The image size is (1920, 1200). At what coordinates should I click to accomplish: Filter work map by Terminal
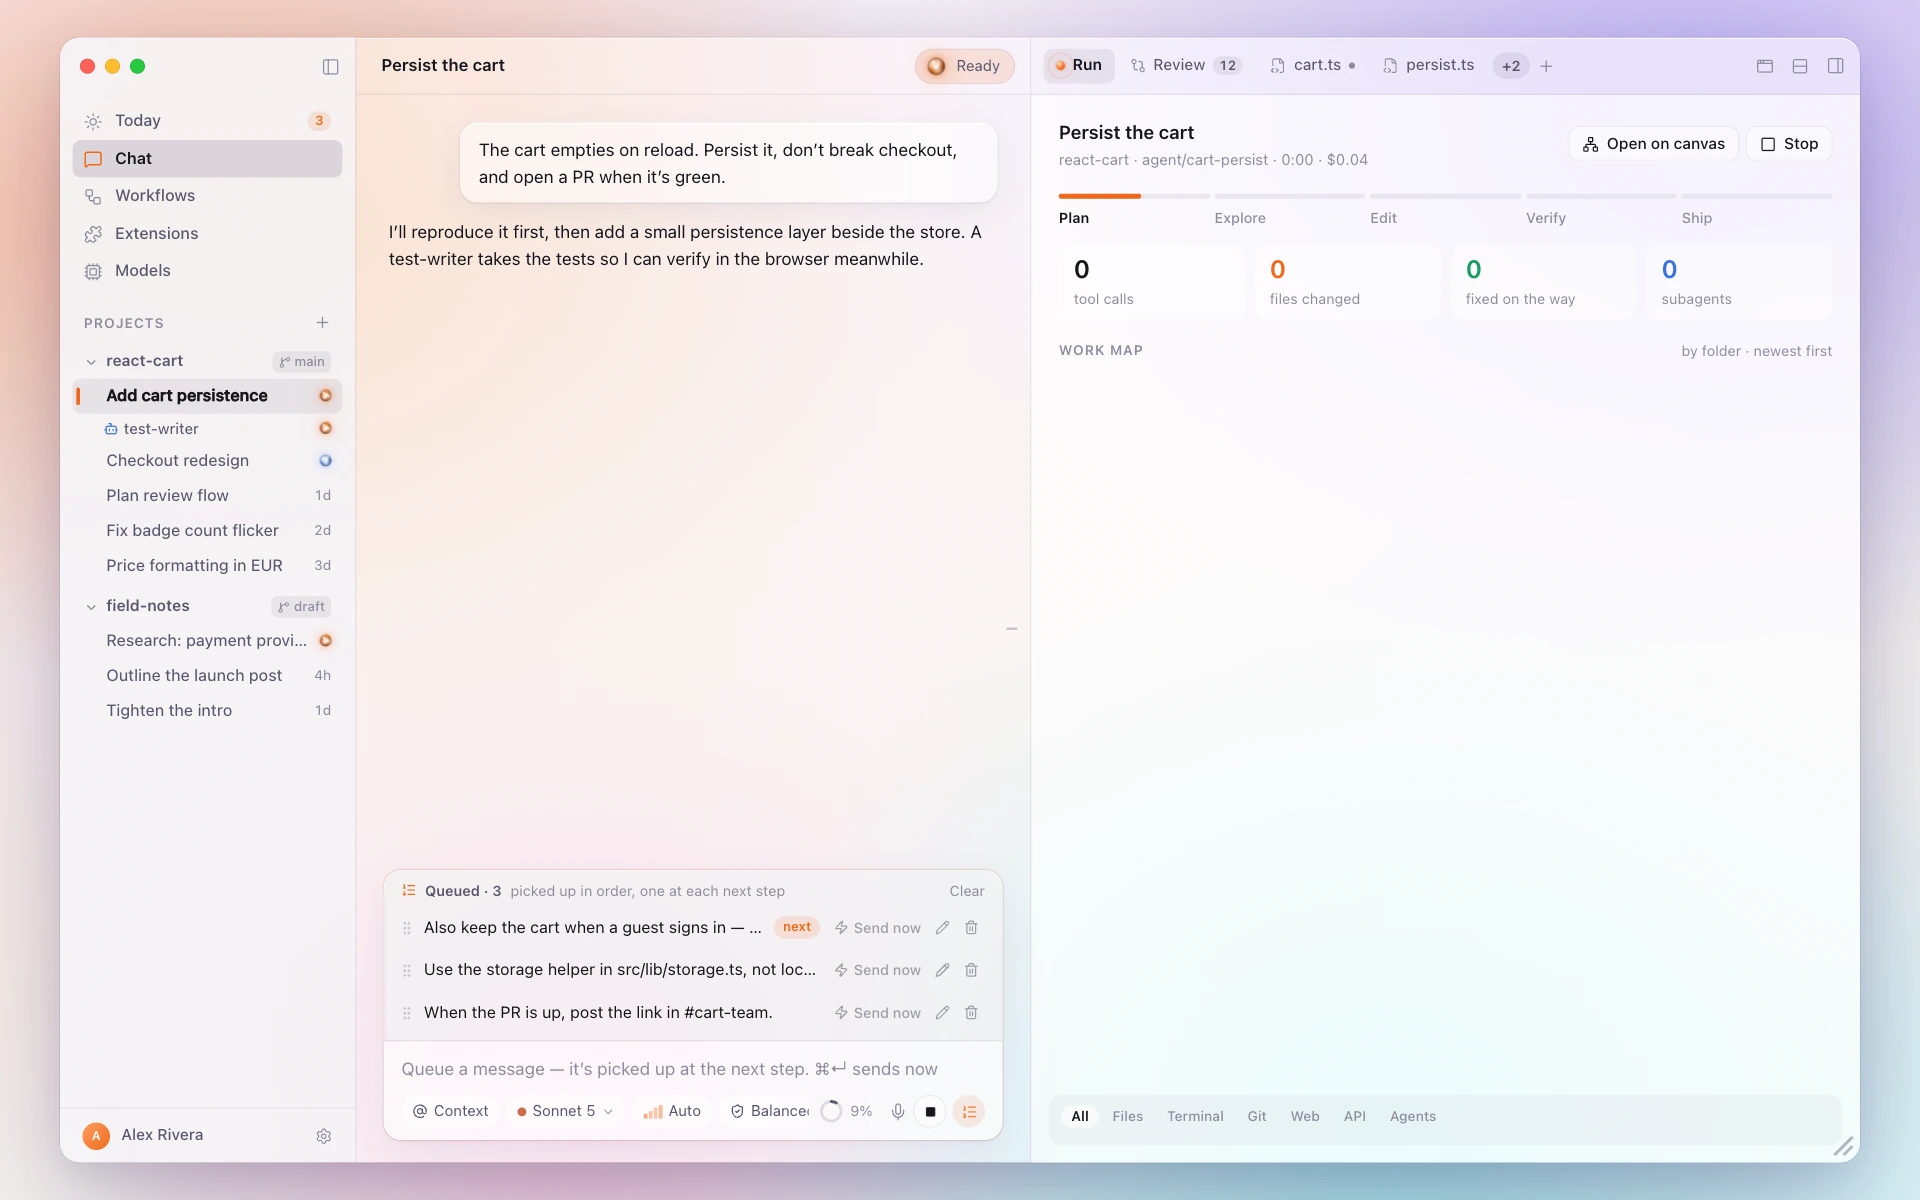(x=1195, y=1117)
